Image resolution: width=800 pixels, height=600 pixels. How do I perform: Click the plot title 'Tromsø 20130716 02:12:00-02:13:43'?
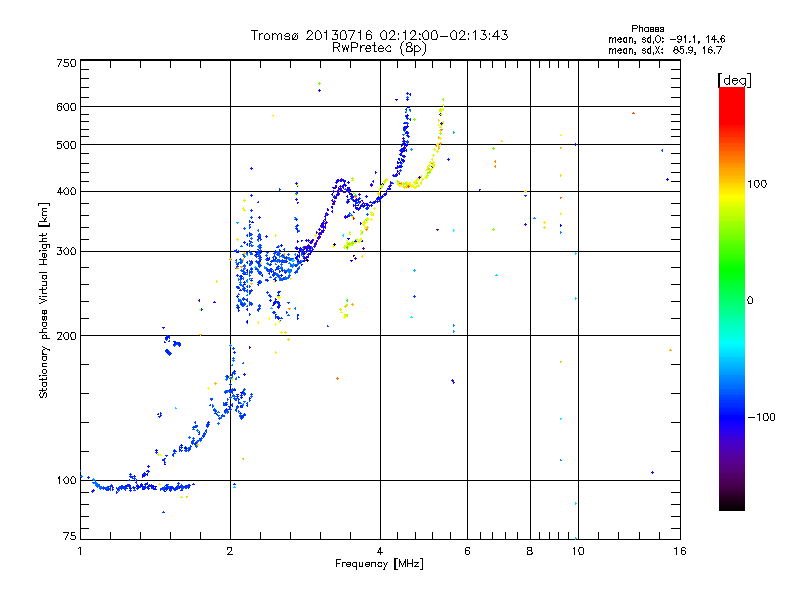[380, 35]
